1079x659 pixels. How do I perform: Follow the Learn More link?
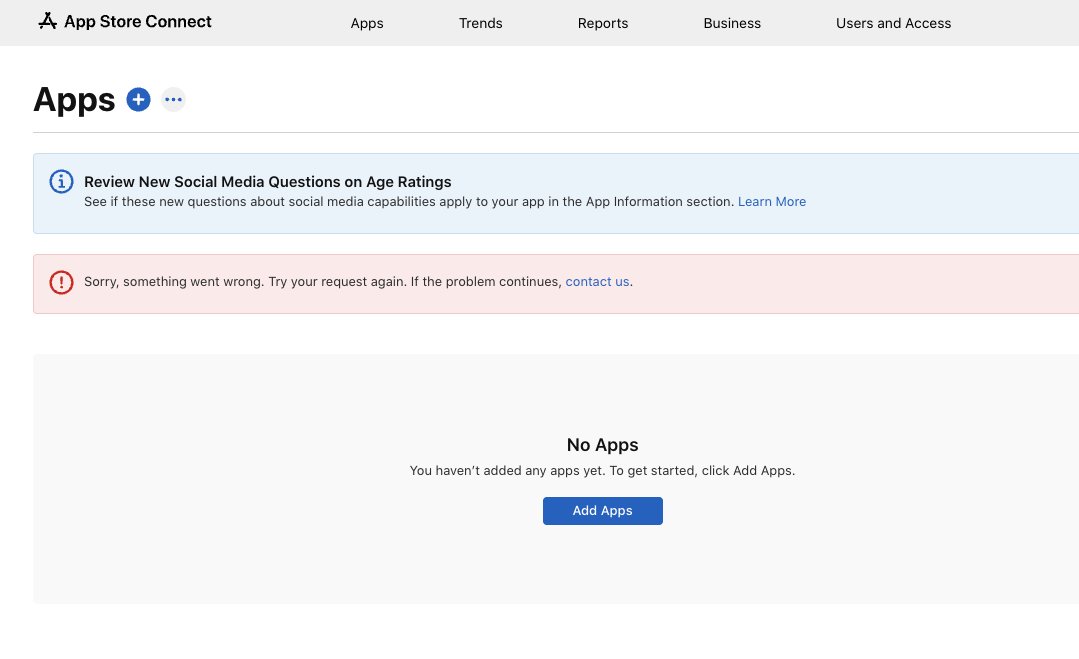(x=771, y=202)
